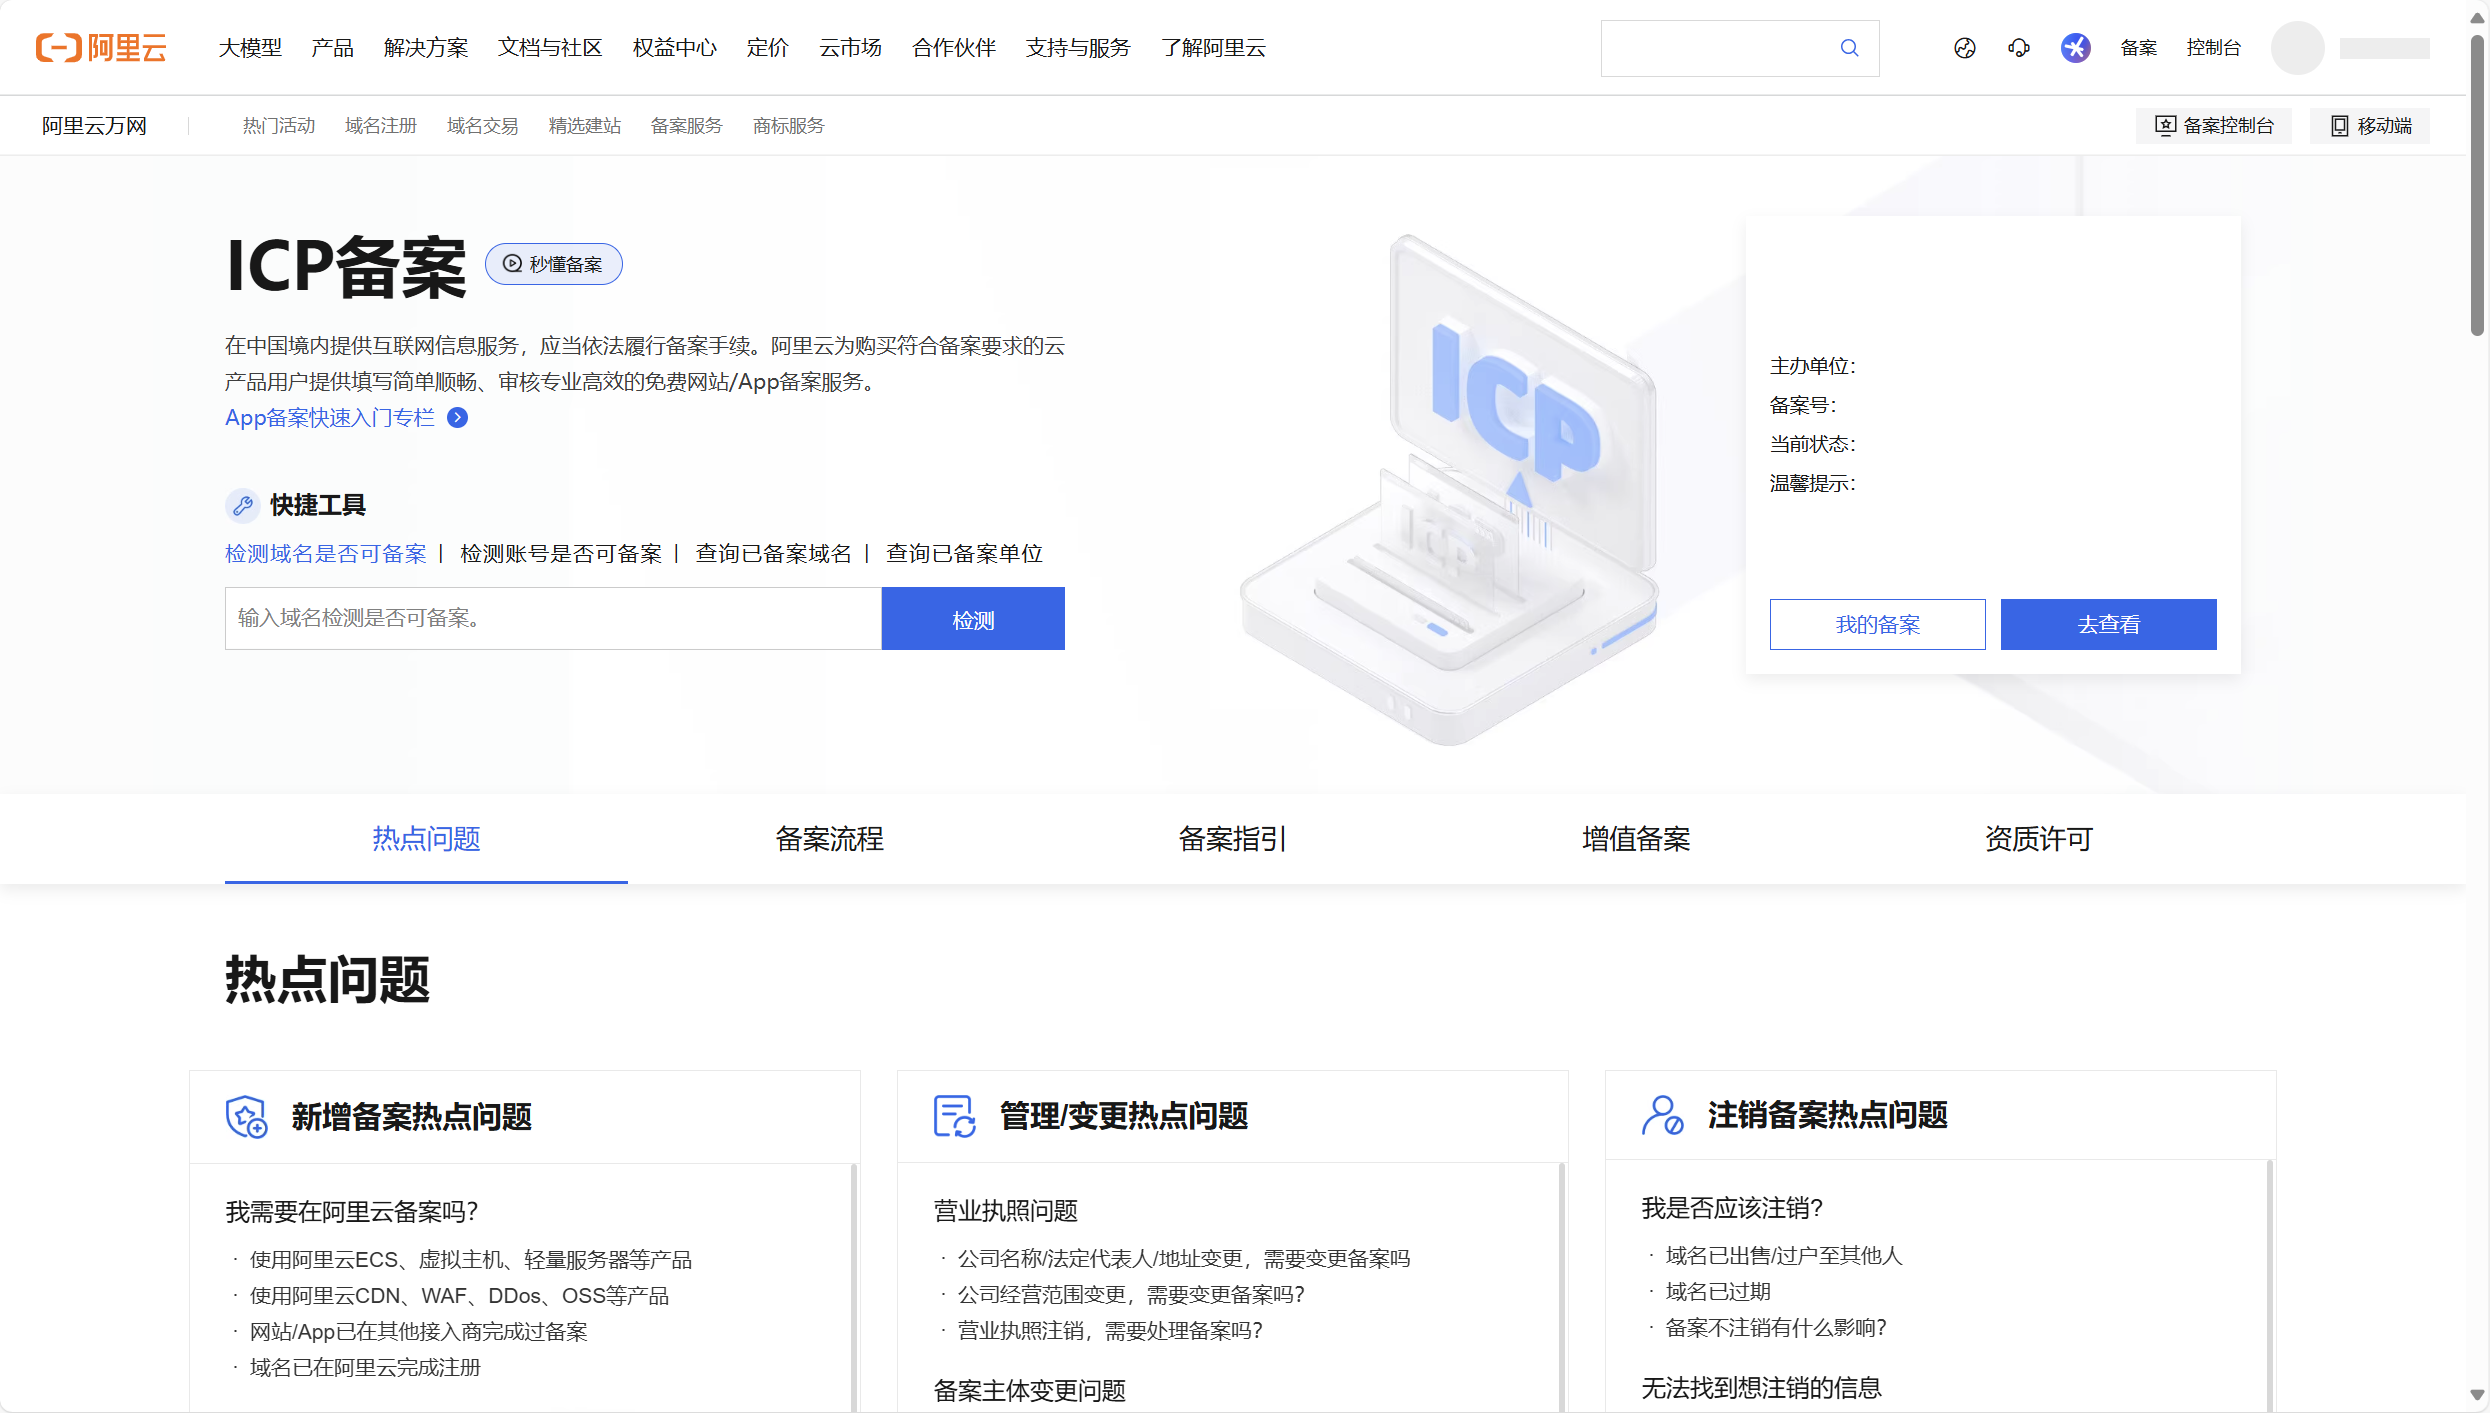Open the headset customer support icon
2490x1413 pixels.
point(2018,48)
